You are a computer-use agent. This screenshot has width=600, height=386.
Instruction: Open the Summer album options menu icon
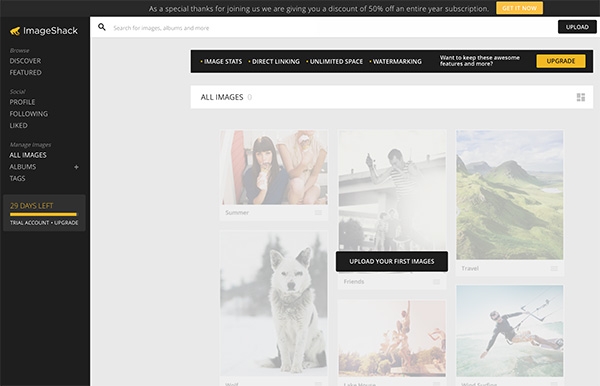pos(318,212)
